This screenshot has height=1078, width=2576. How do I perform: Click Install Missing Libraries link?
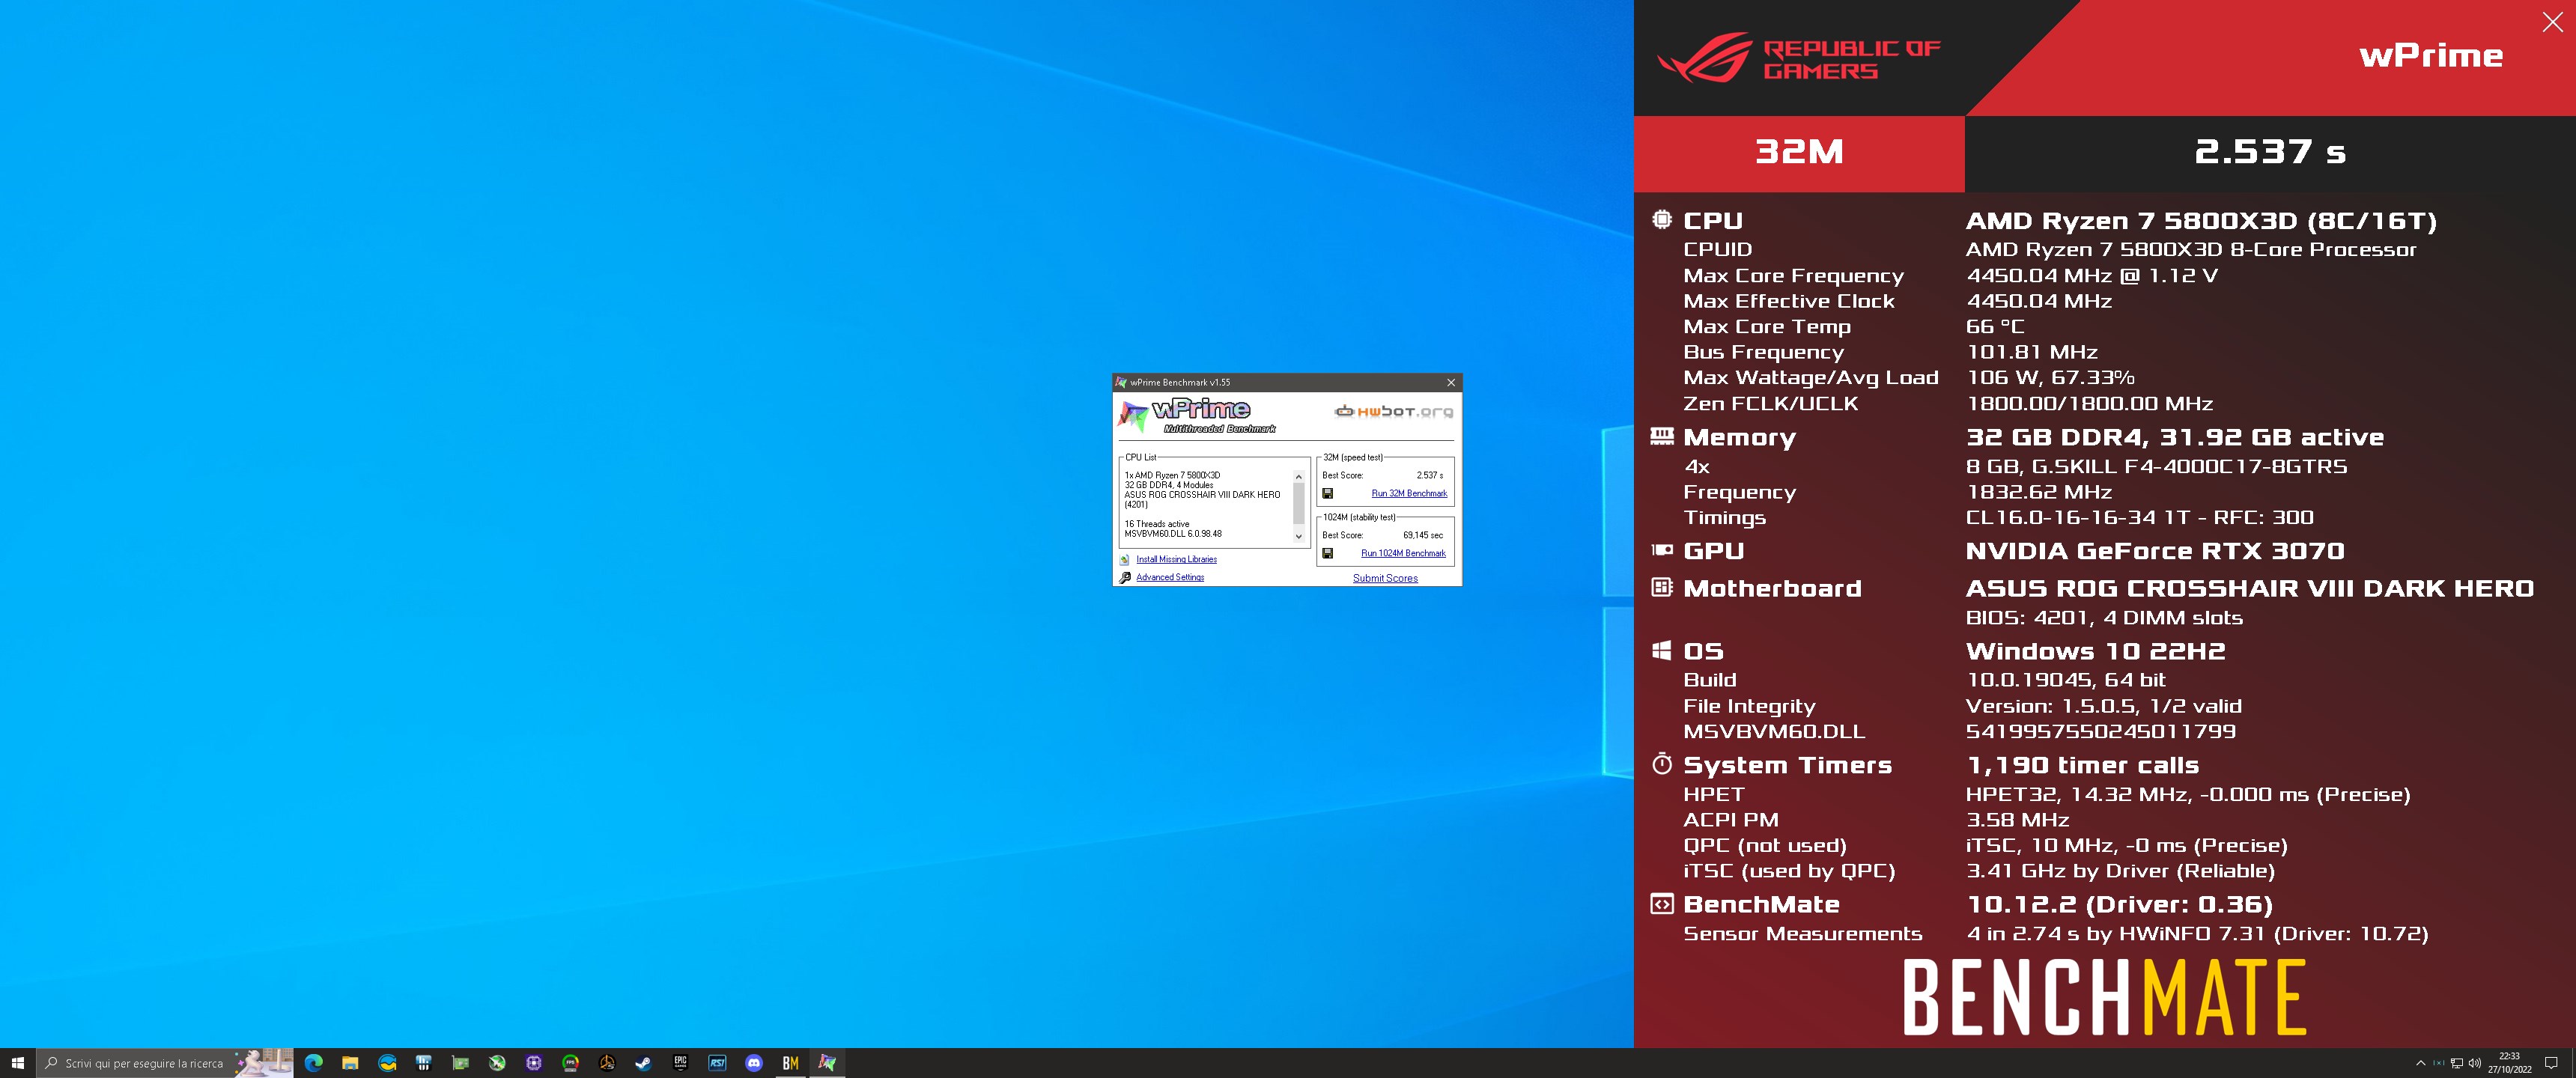tap(1176, 559)
